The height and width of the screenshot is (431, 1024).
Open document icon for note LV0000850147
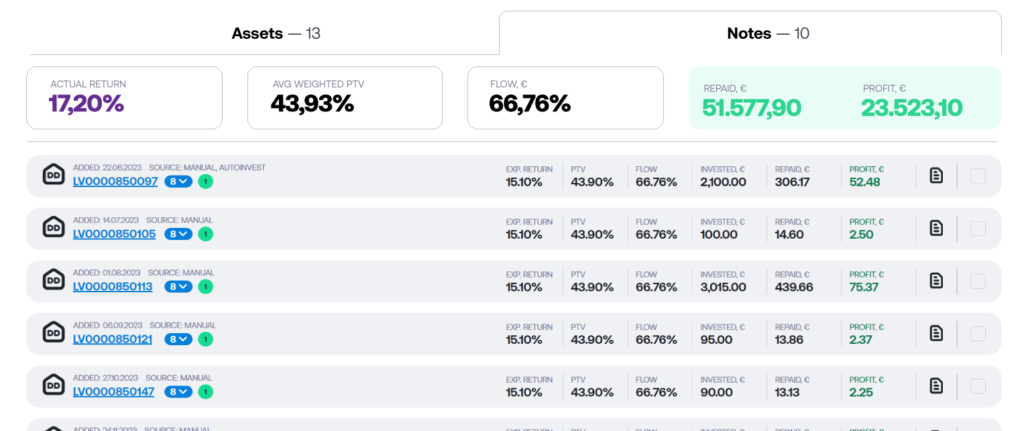point(936,385)
